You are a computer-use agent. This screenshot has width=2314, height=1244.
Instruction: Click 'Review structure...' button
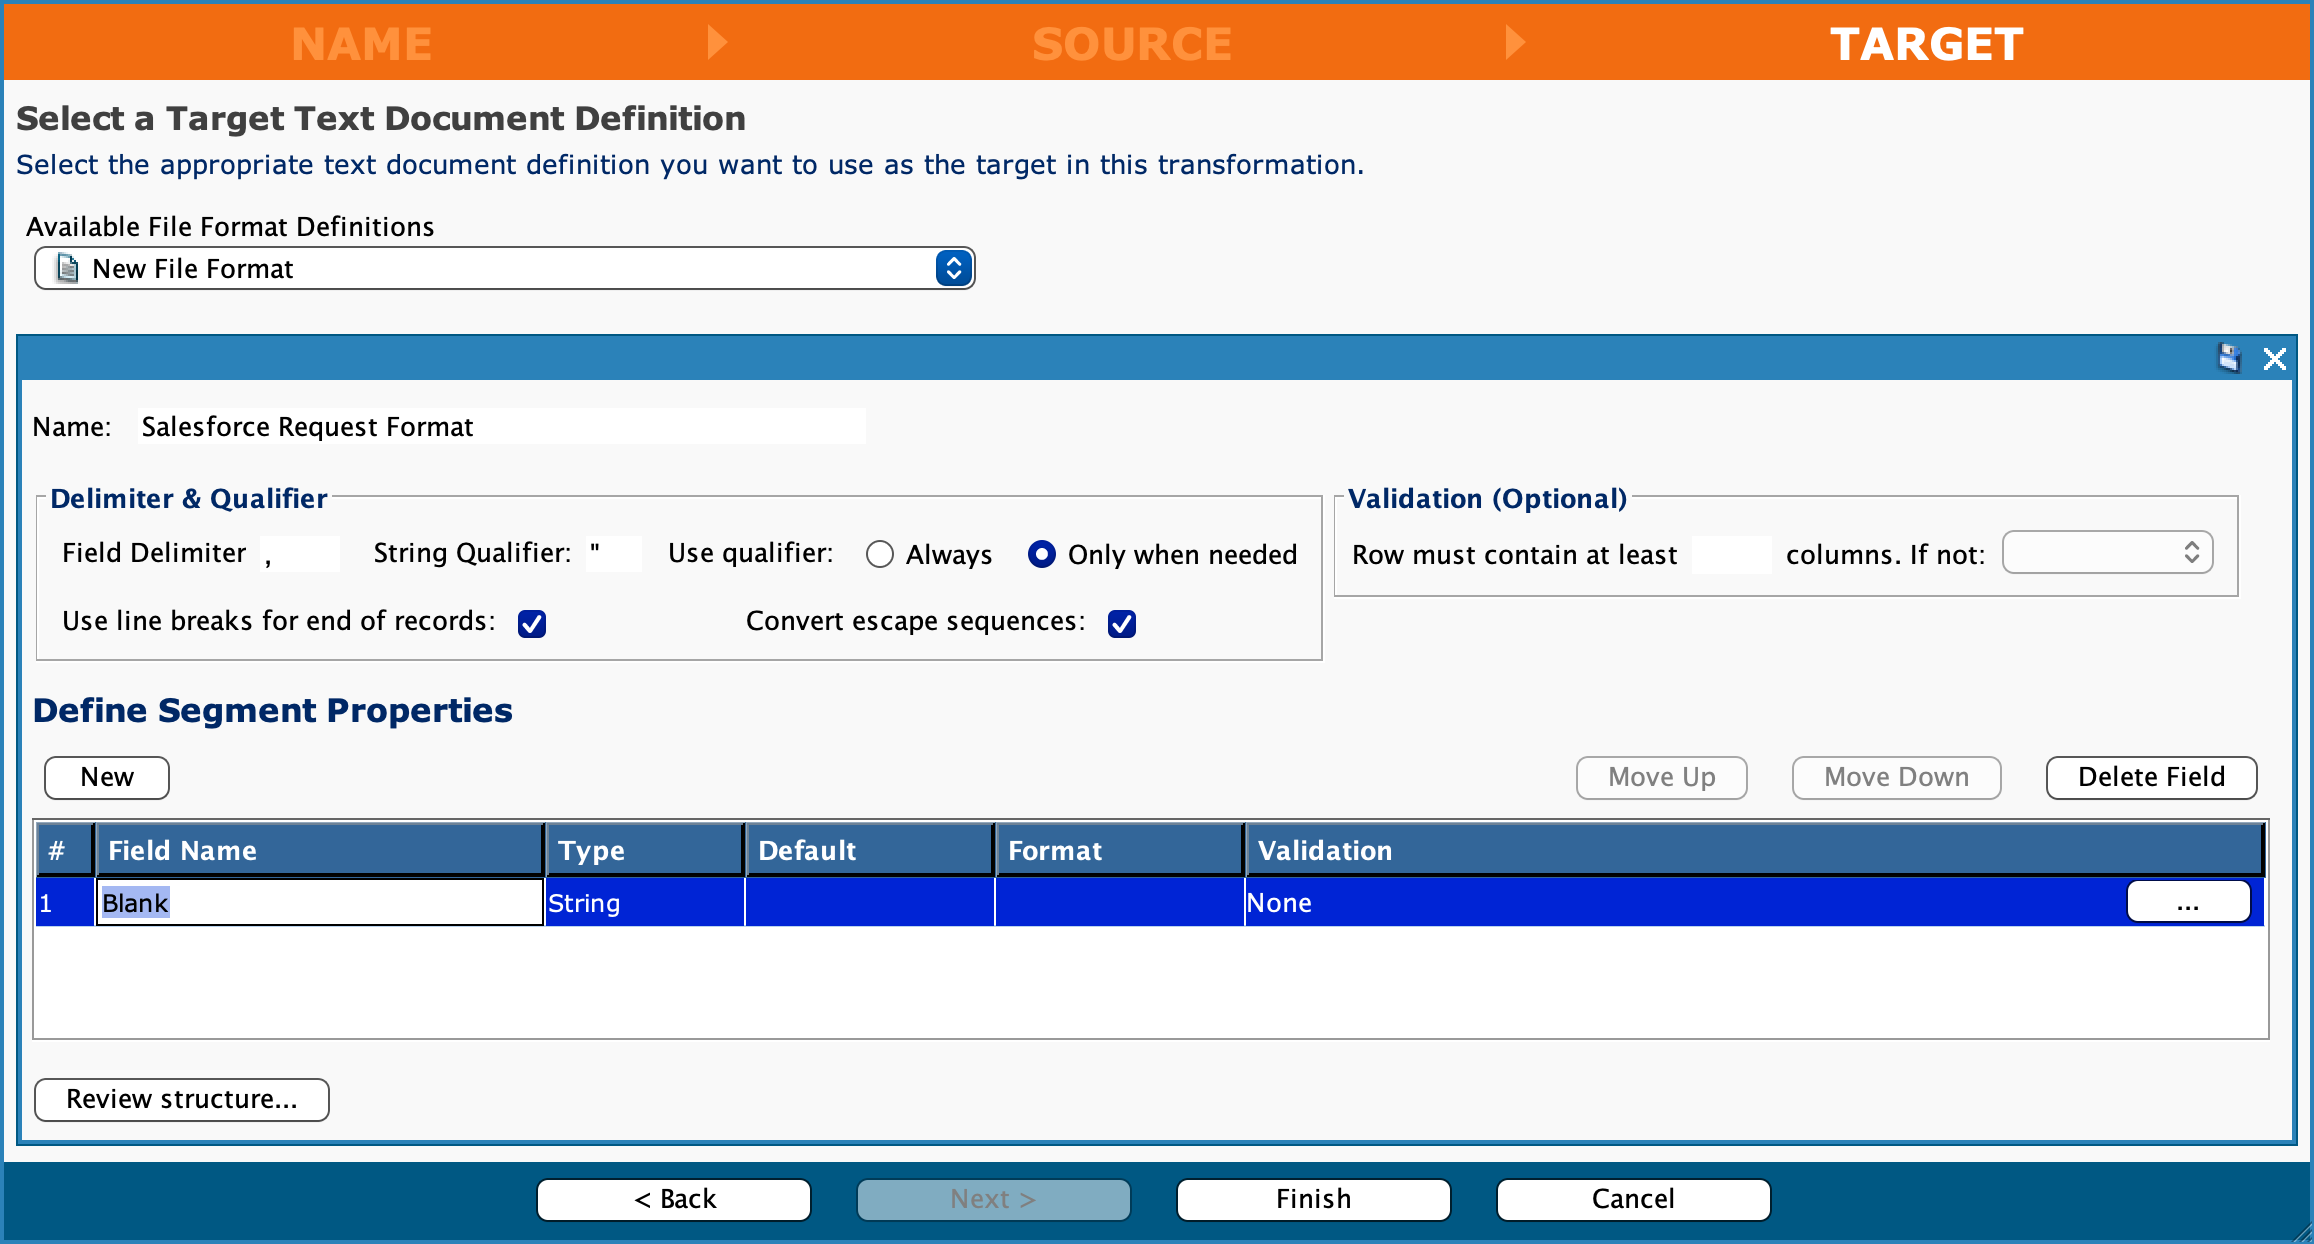pos(179,1100)
